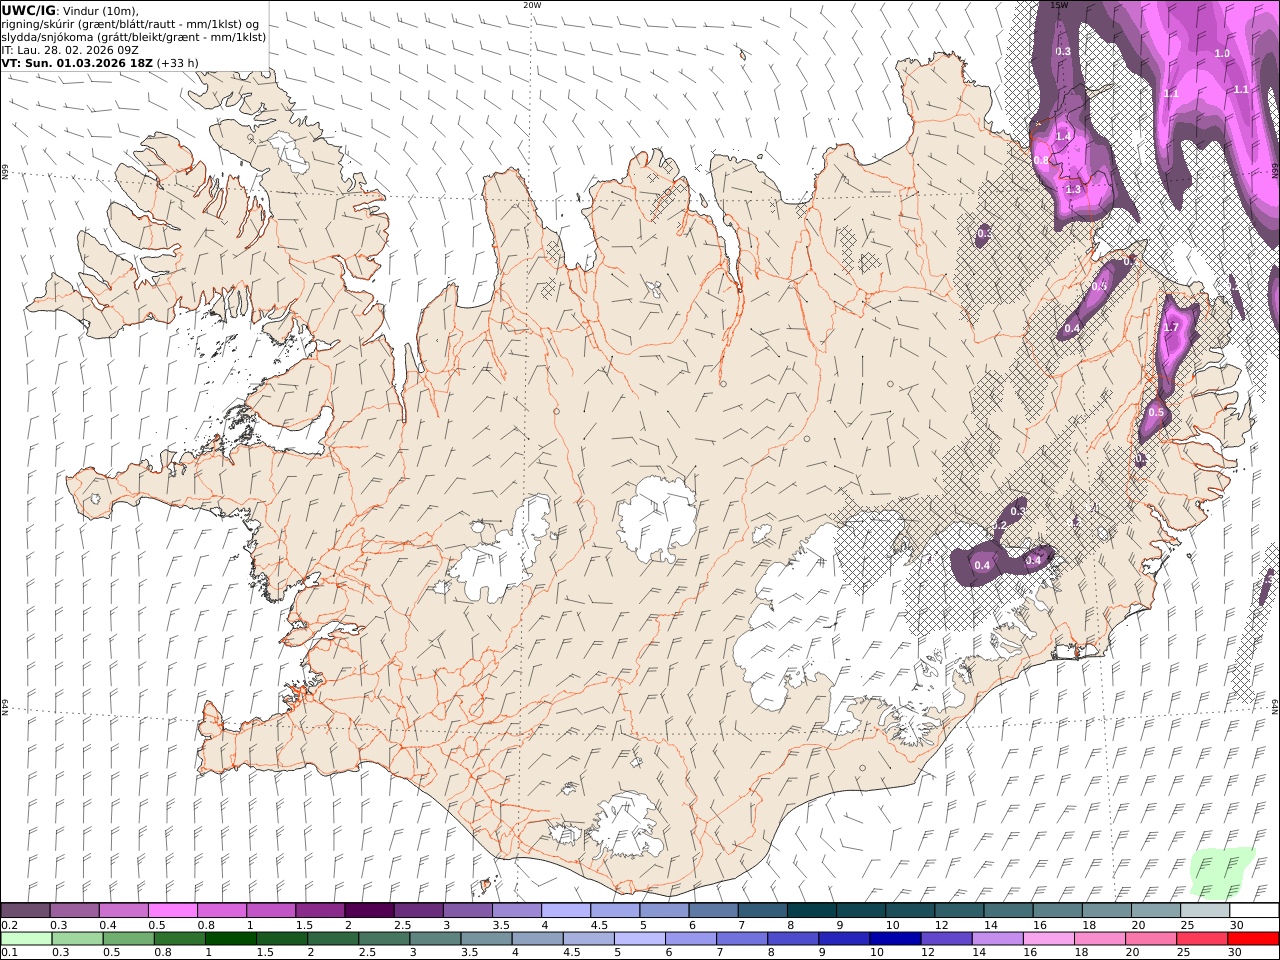Pick the dark teal swatch above top-row '8'
This screenshot has height=960, width=1280.
tap(812, 910)
